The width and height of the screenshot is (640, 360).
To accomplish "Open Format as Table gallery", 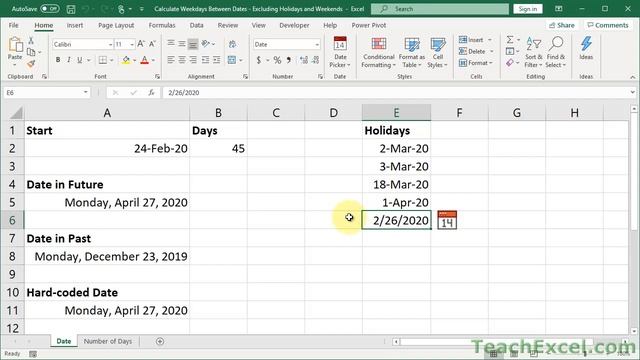I will (412, 52).
